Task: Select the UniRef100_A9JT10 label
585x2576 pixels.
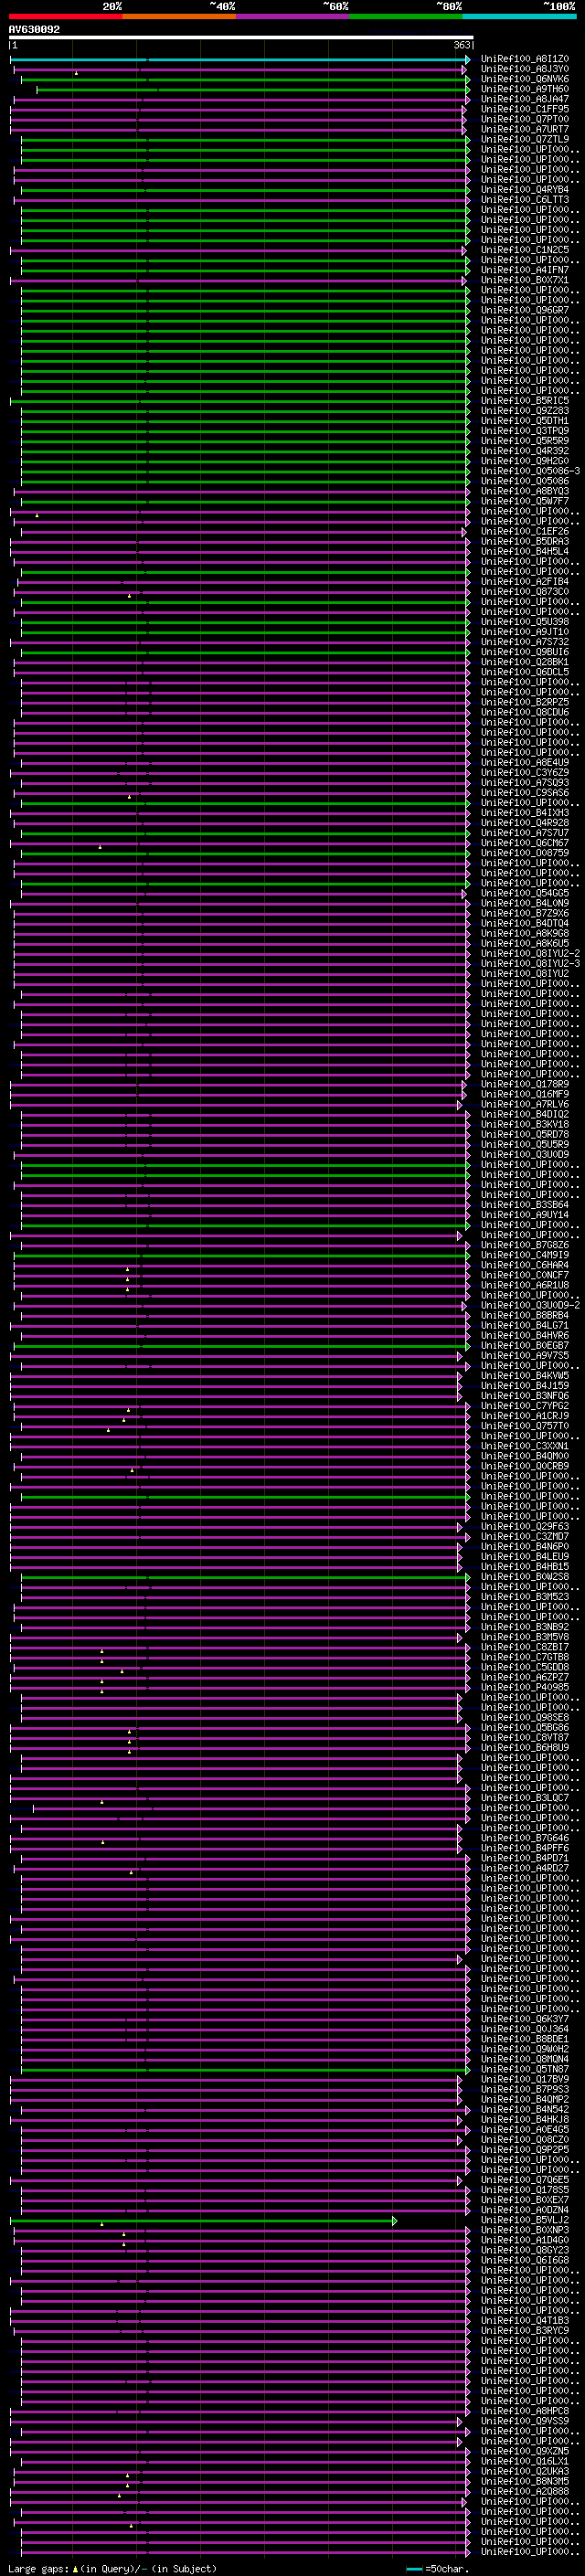Action: click(525, 632)
